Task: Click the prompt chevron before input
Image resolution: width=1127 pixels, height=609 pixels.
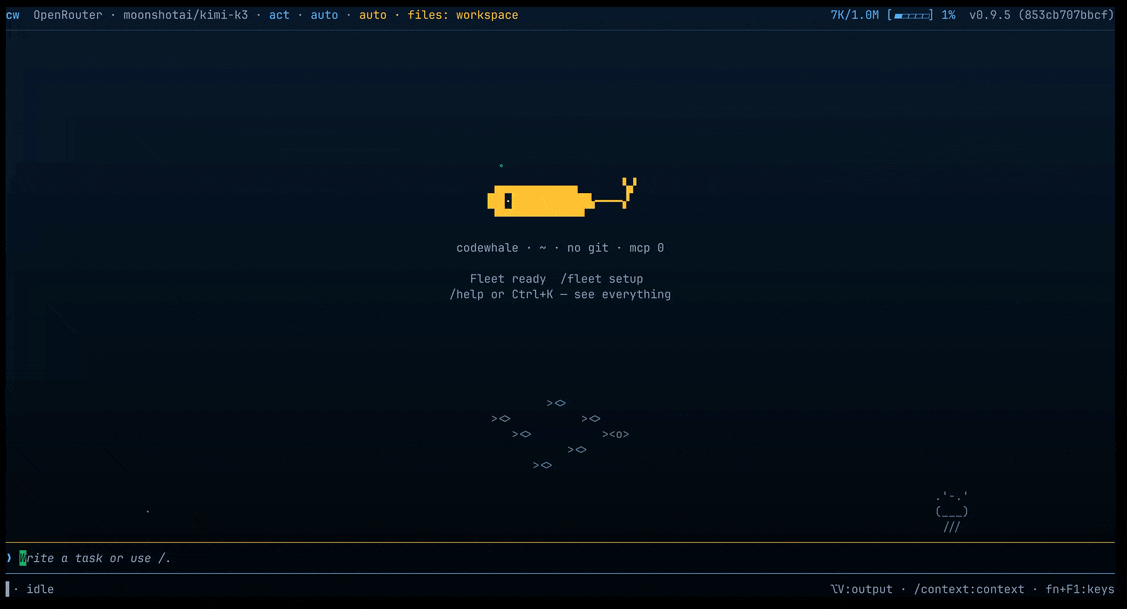Action: [x=9, y=558]
